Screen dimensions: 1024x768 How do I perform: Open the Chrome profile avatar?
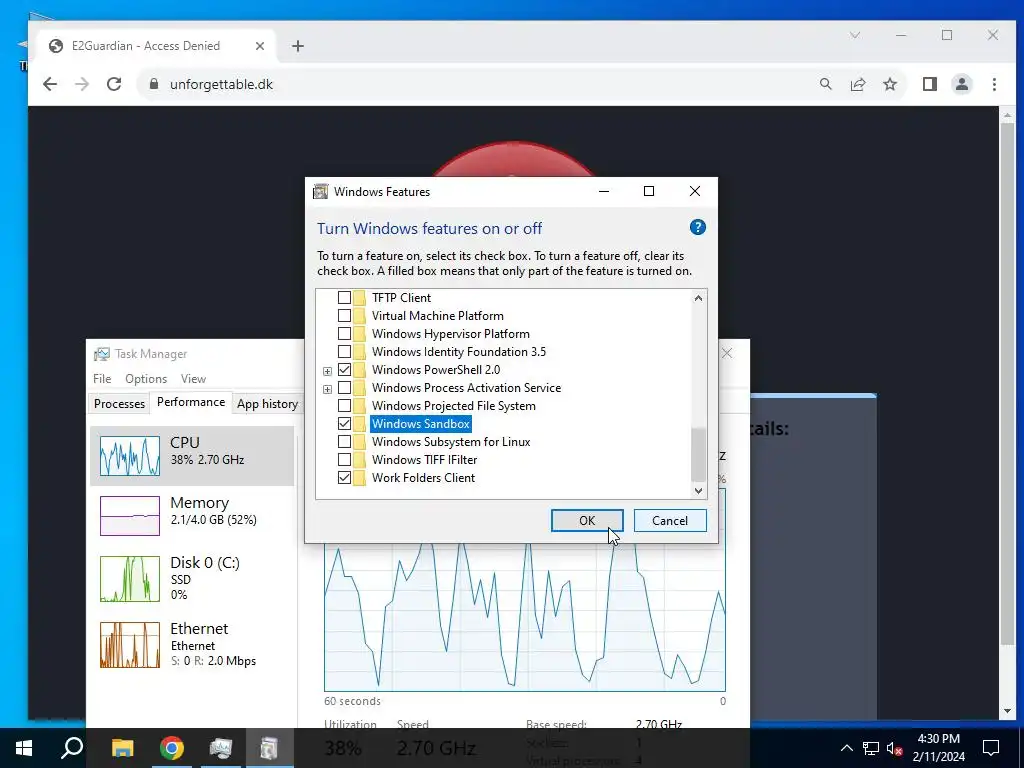[x=961, y=84]
